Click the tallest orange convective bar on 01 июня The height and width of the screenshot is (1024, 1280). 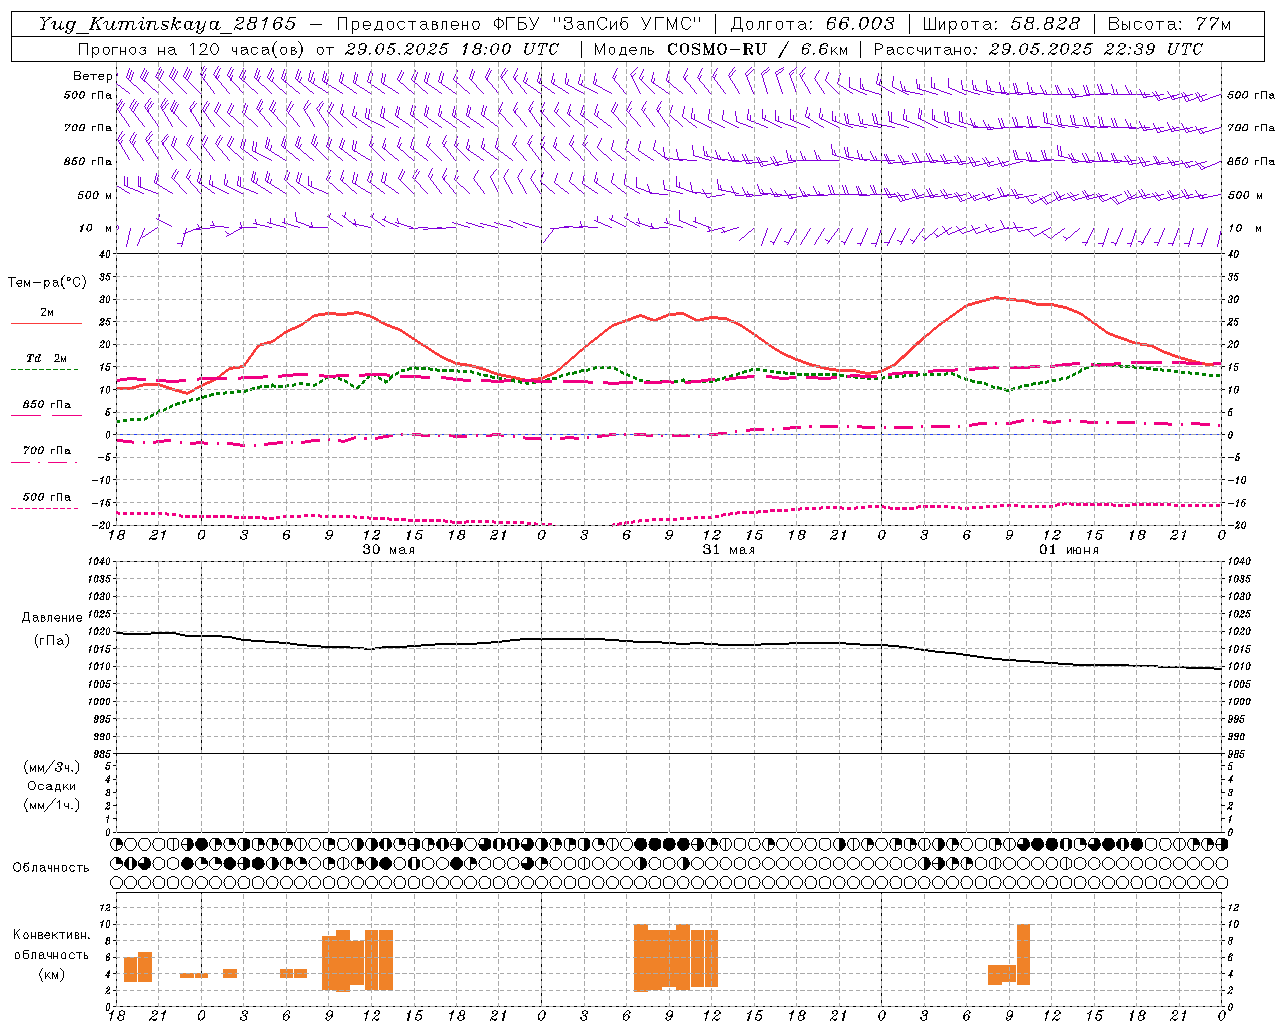1023,954
